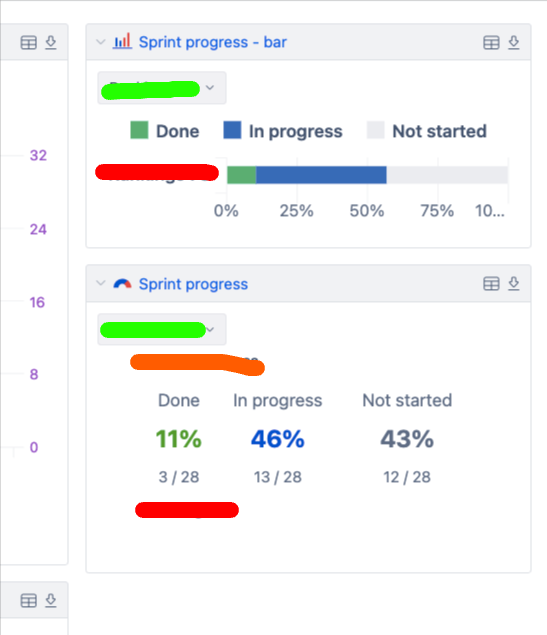Image resolution: width=547 pixels, height=635 pixels.
Task: Toggle the In progress legend series
Action: tap(283, 131)
